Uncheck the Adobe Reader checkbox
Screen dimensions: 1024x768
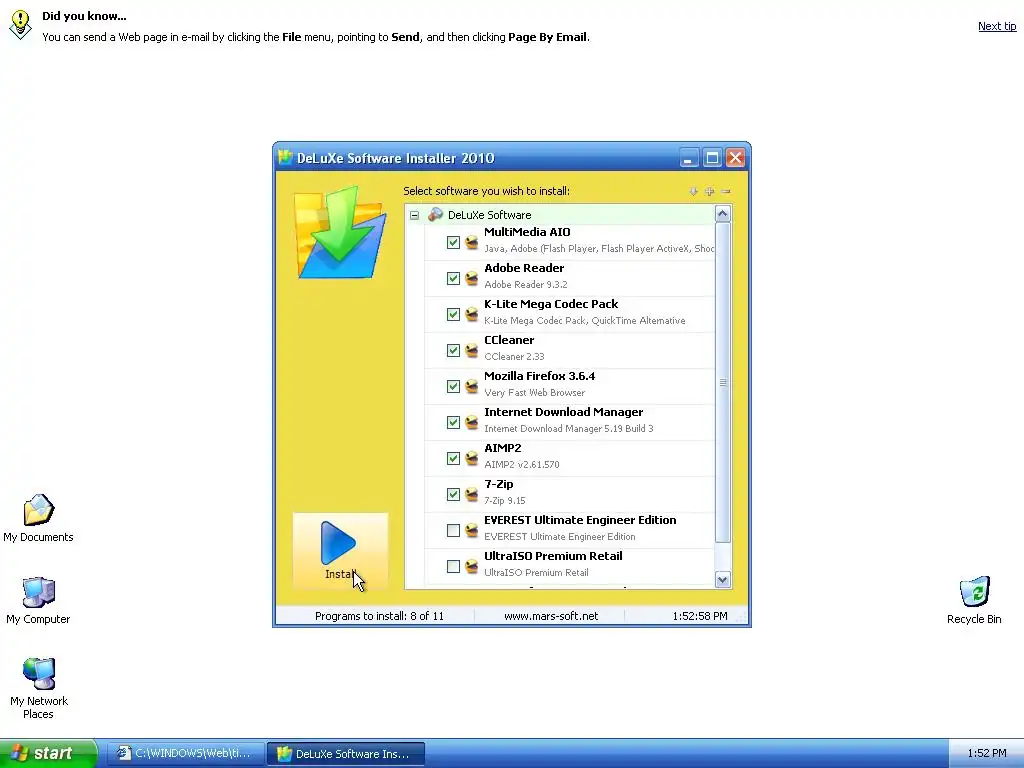click(x=453, y=278)
